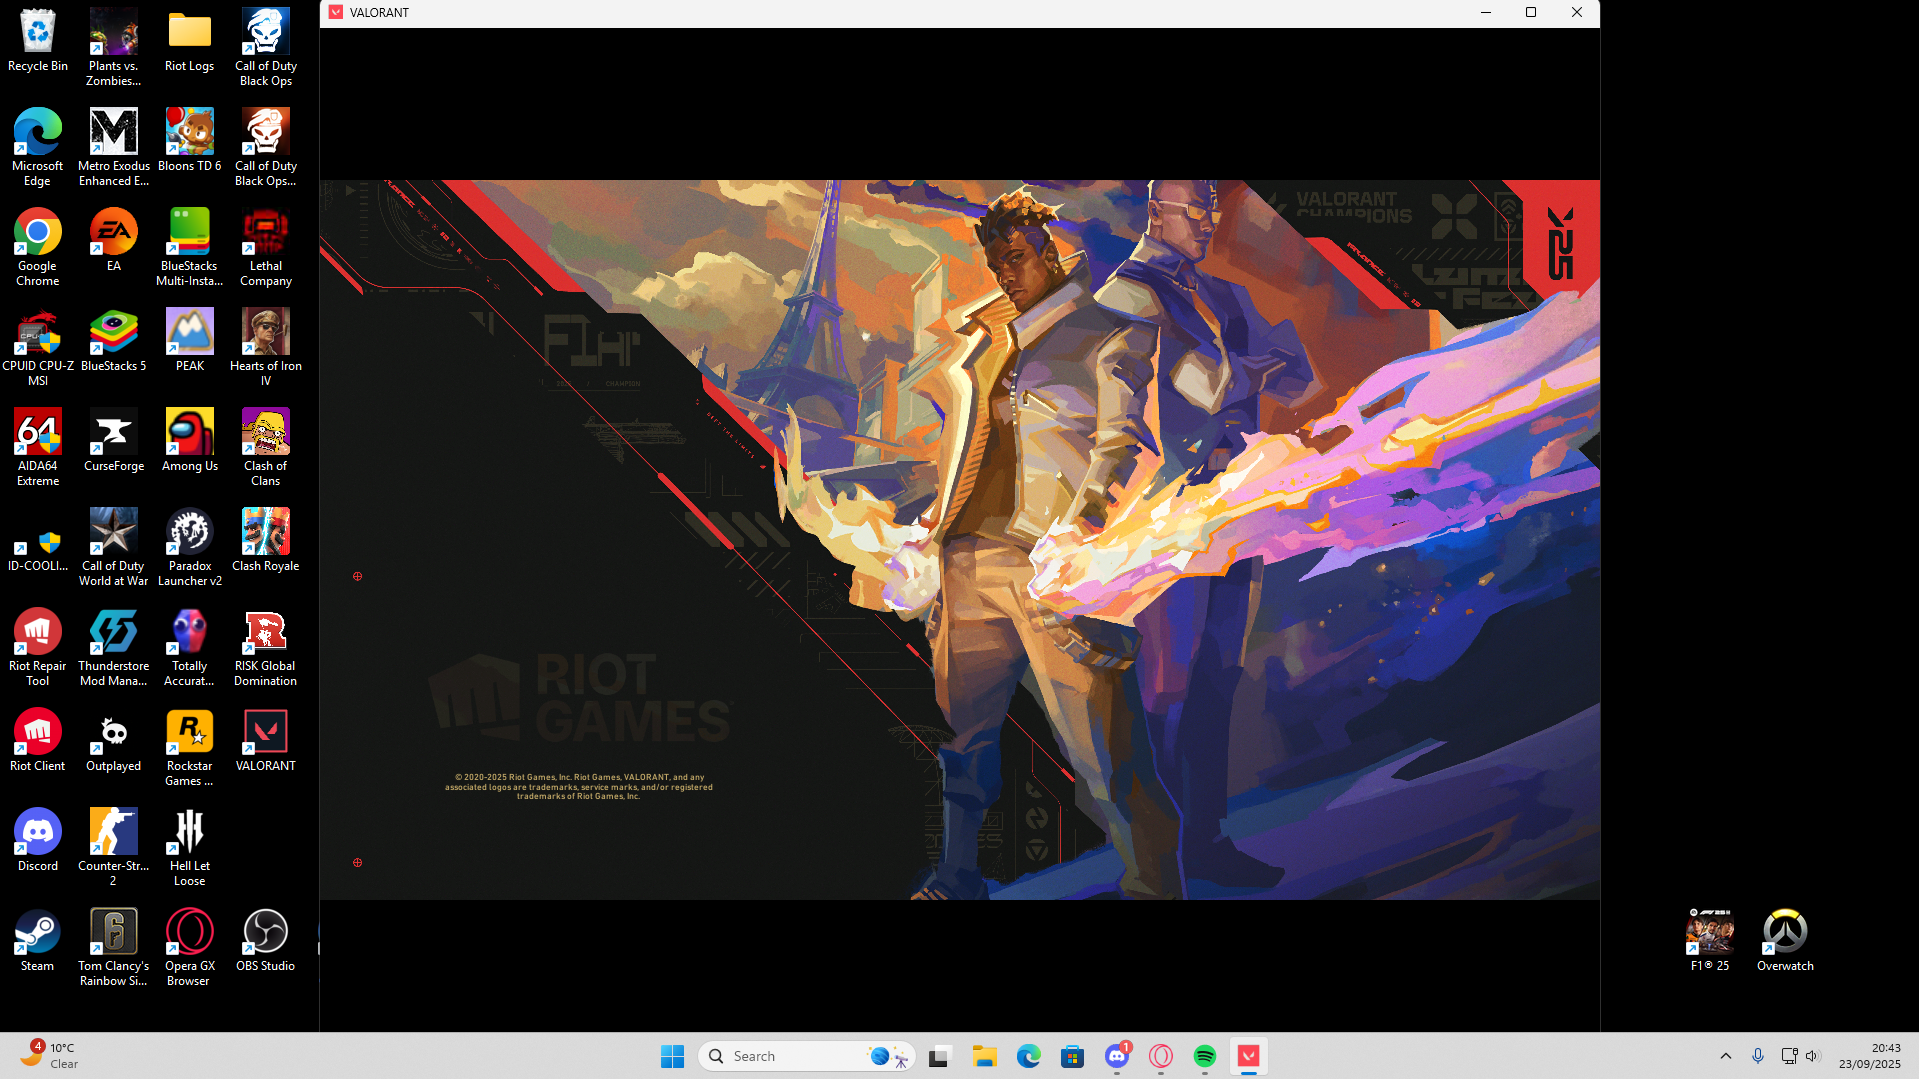Click the VALORANT taskbar button
Screen dimensions: 1919x1079
1249,1056
